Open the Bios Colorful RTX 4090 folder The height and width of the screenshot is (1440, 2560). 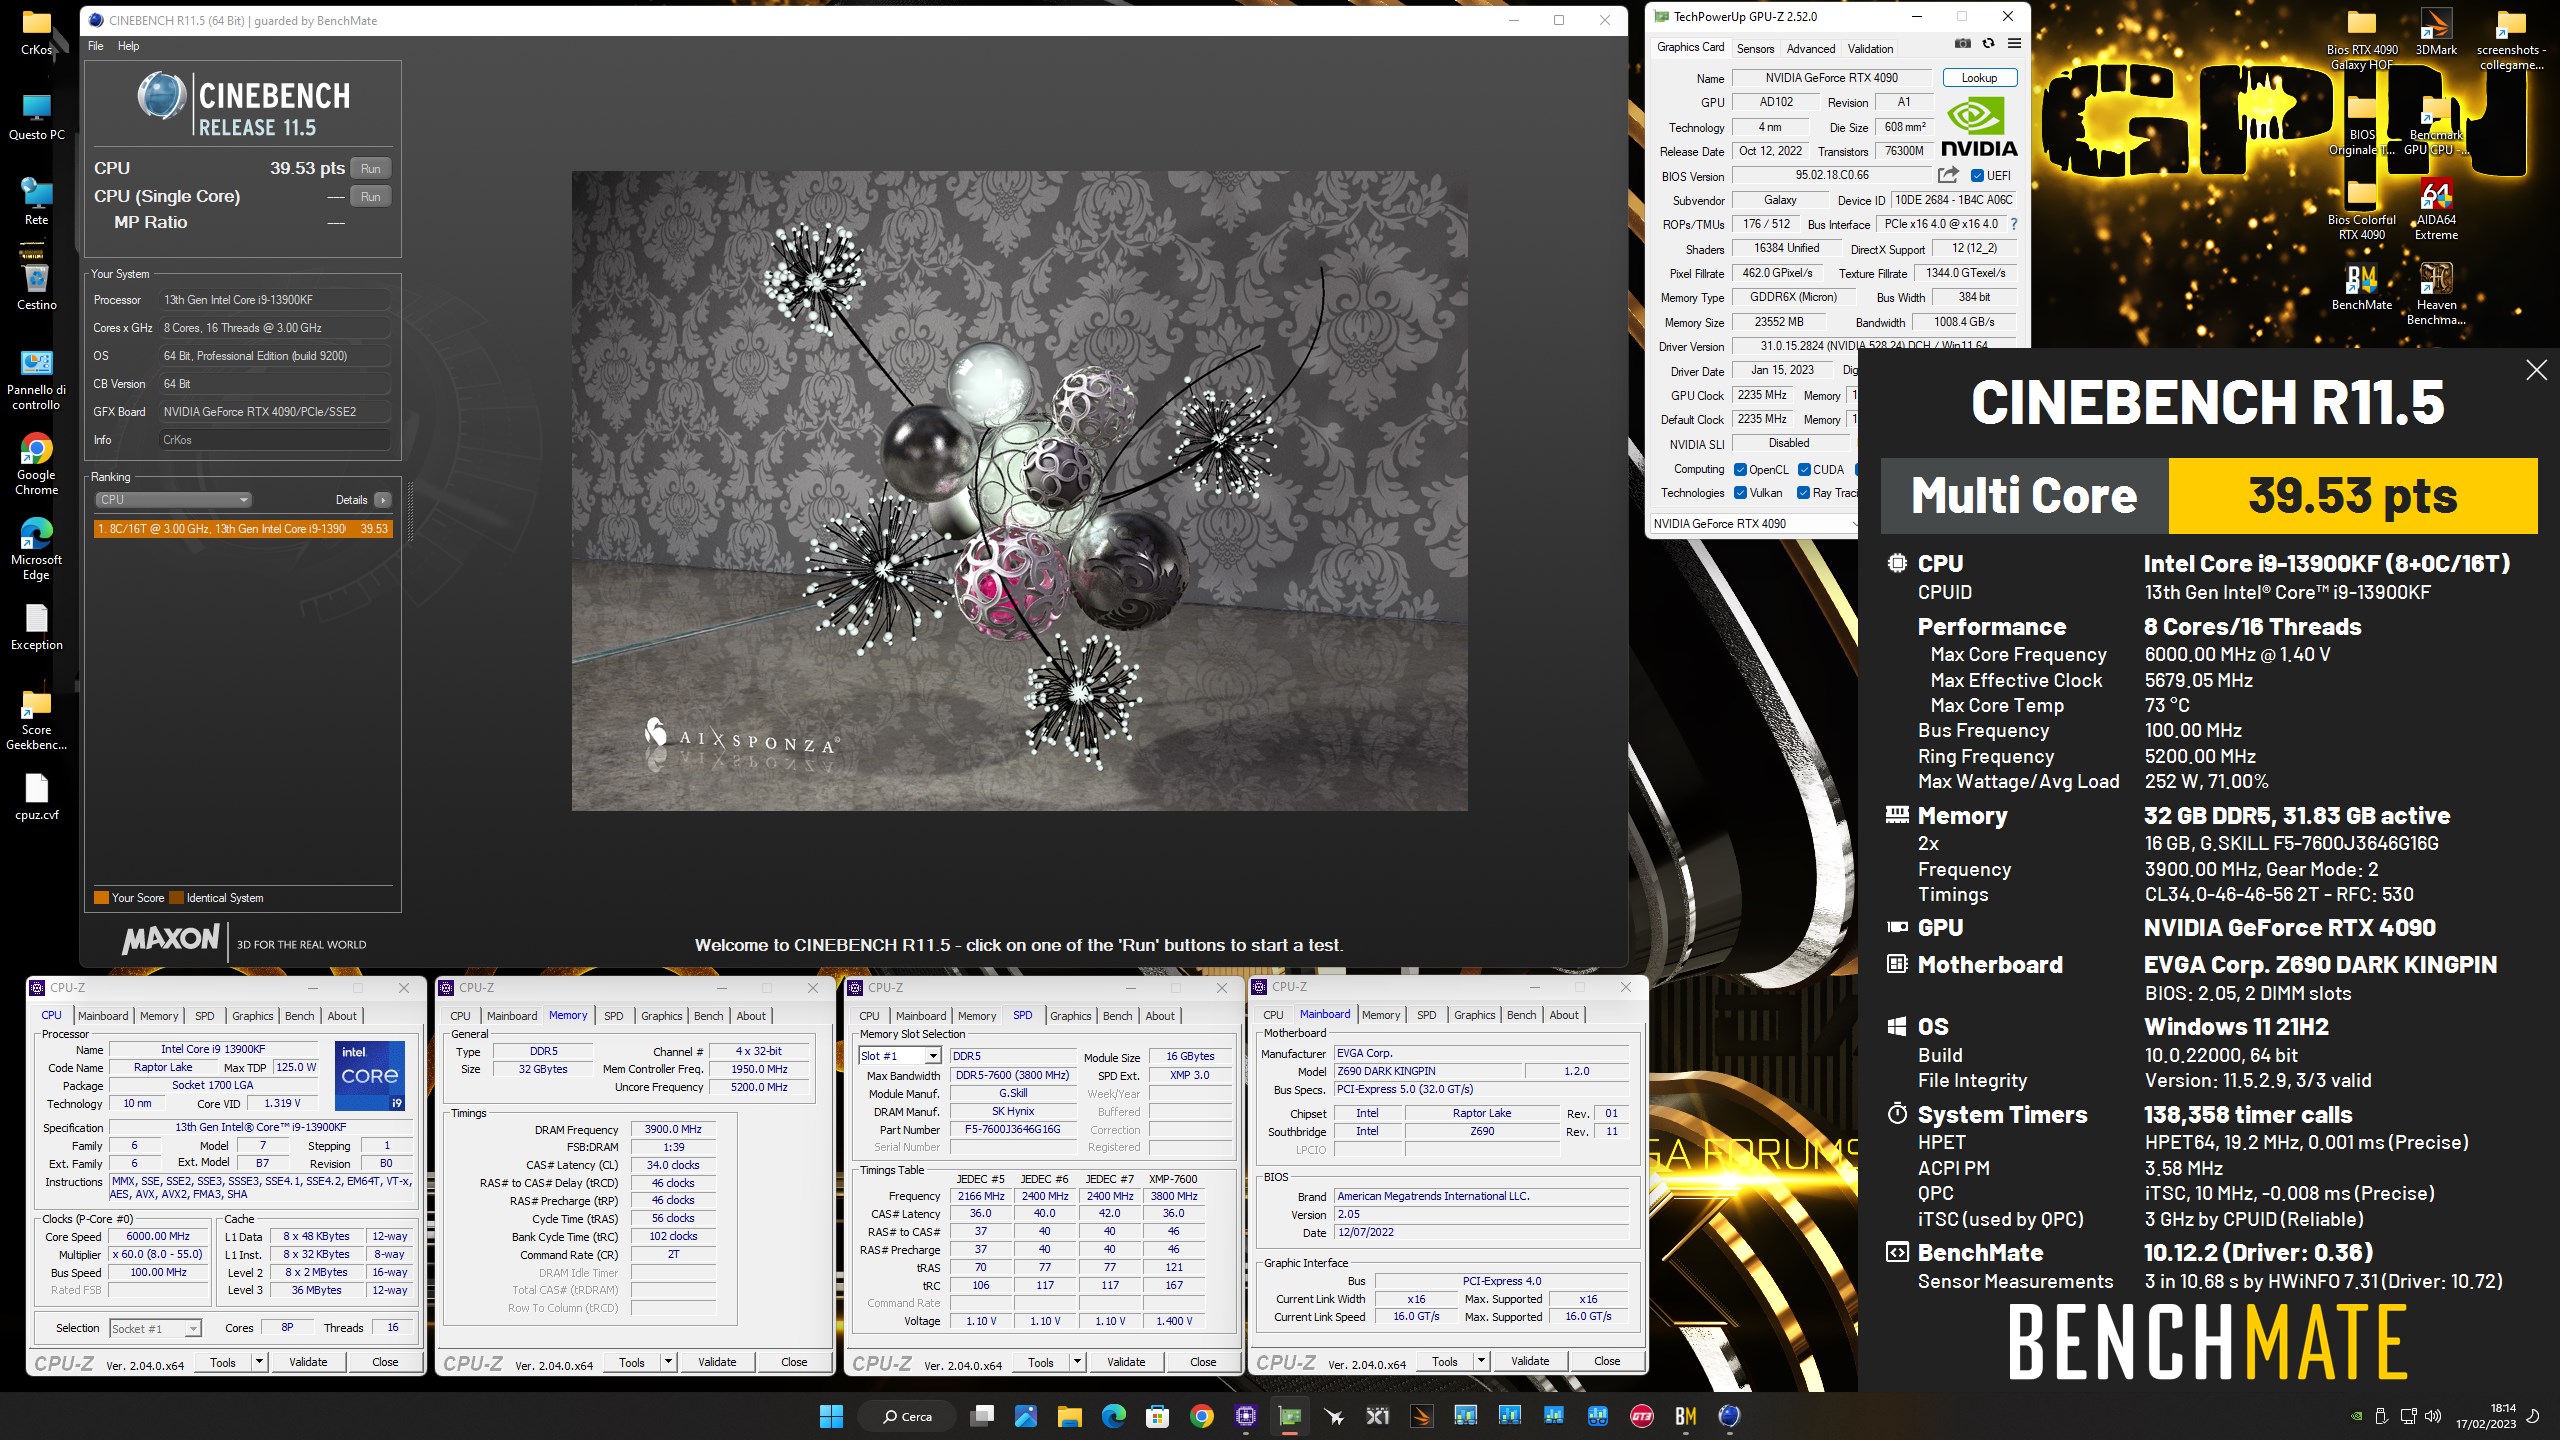click(x=2362, y=210)
